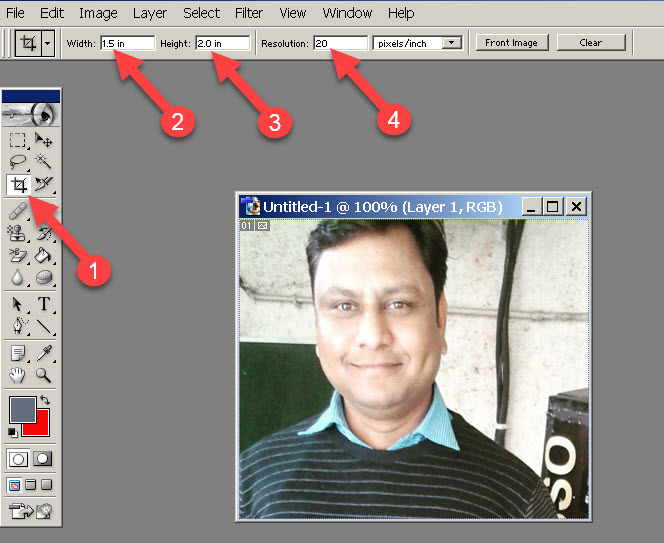The width and height of the screenshot is (664, 543).
Task: Click the portrait photo canvas
Action: [x=414, y=368]
